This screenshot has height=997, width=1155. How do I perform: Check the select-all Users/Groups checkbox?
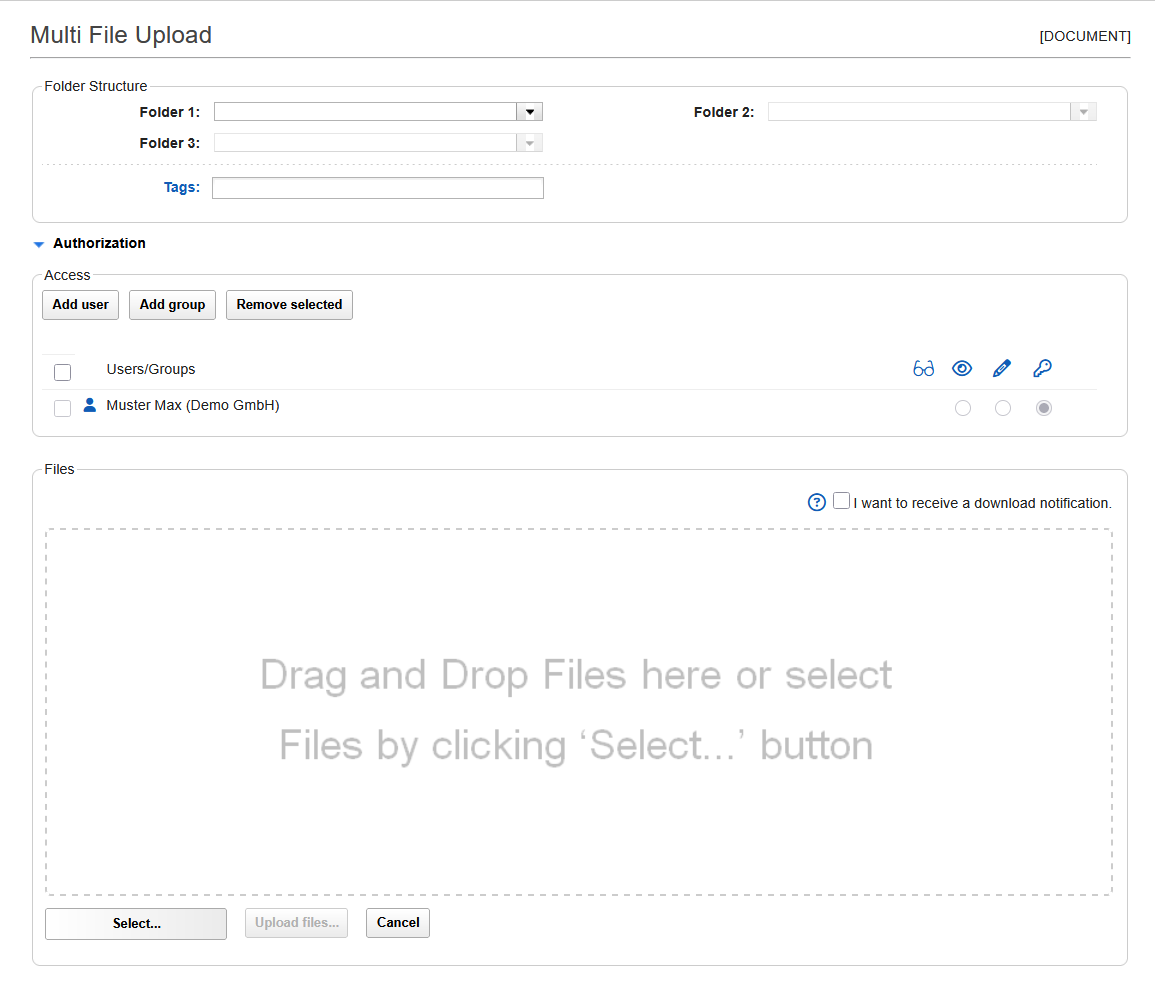62,372
